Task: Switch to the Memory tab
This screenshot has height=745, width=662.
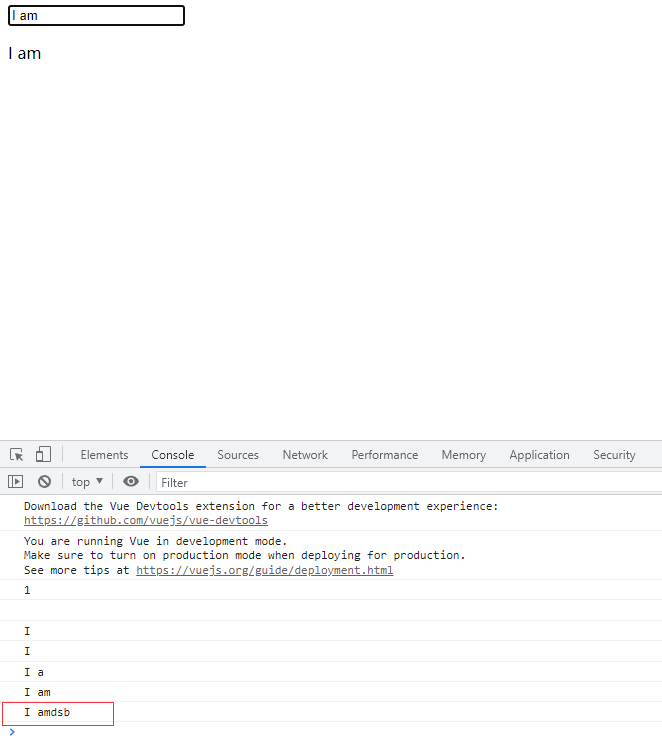Action: [464, 455]
